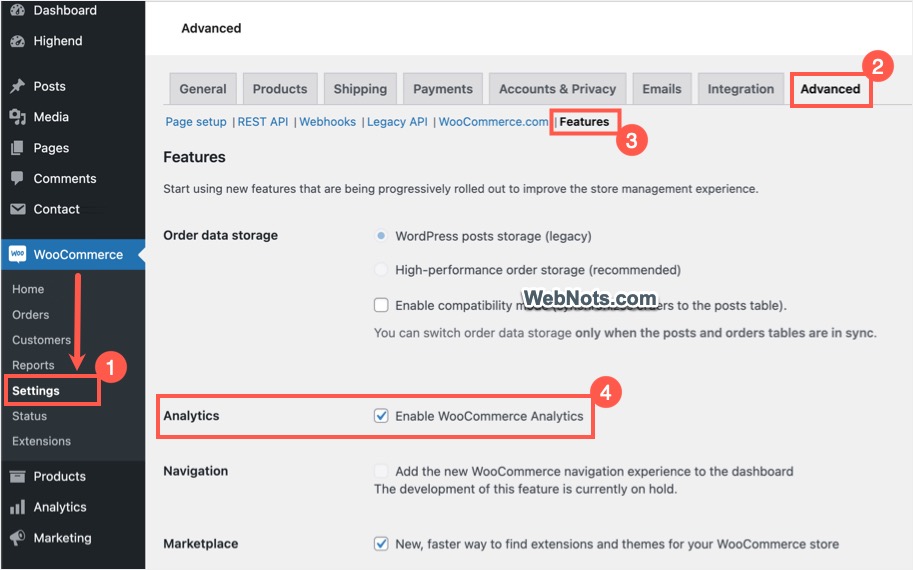Select the Features sub-section link

584,122
